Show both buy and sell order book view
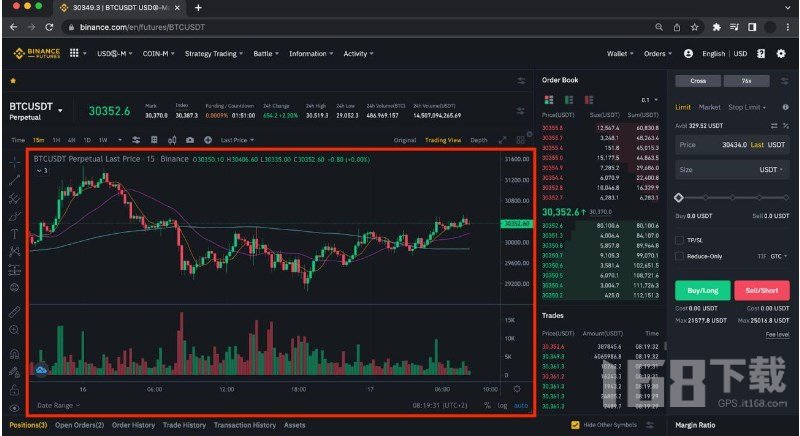 point(549,99)
